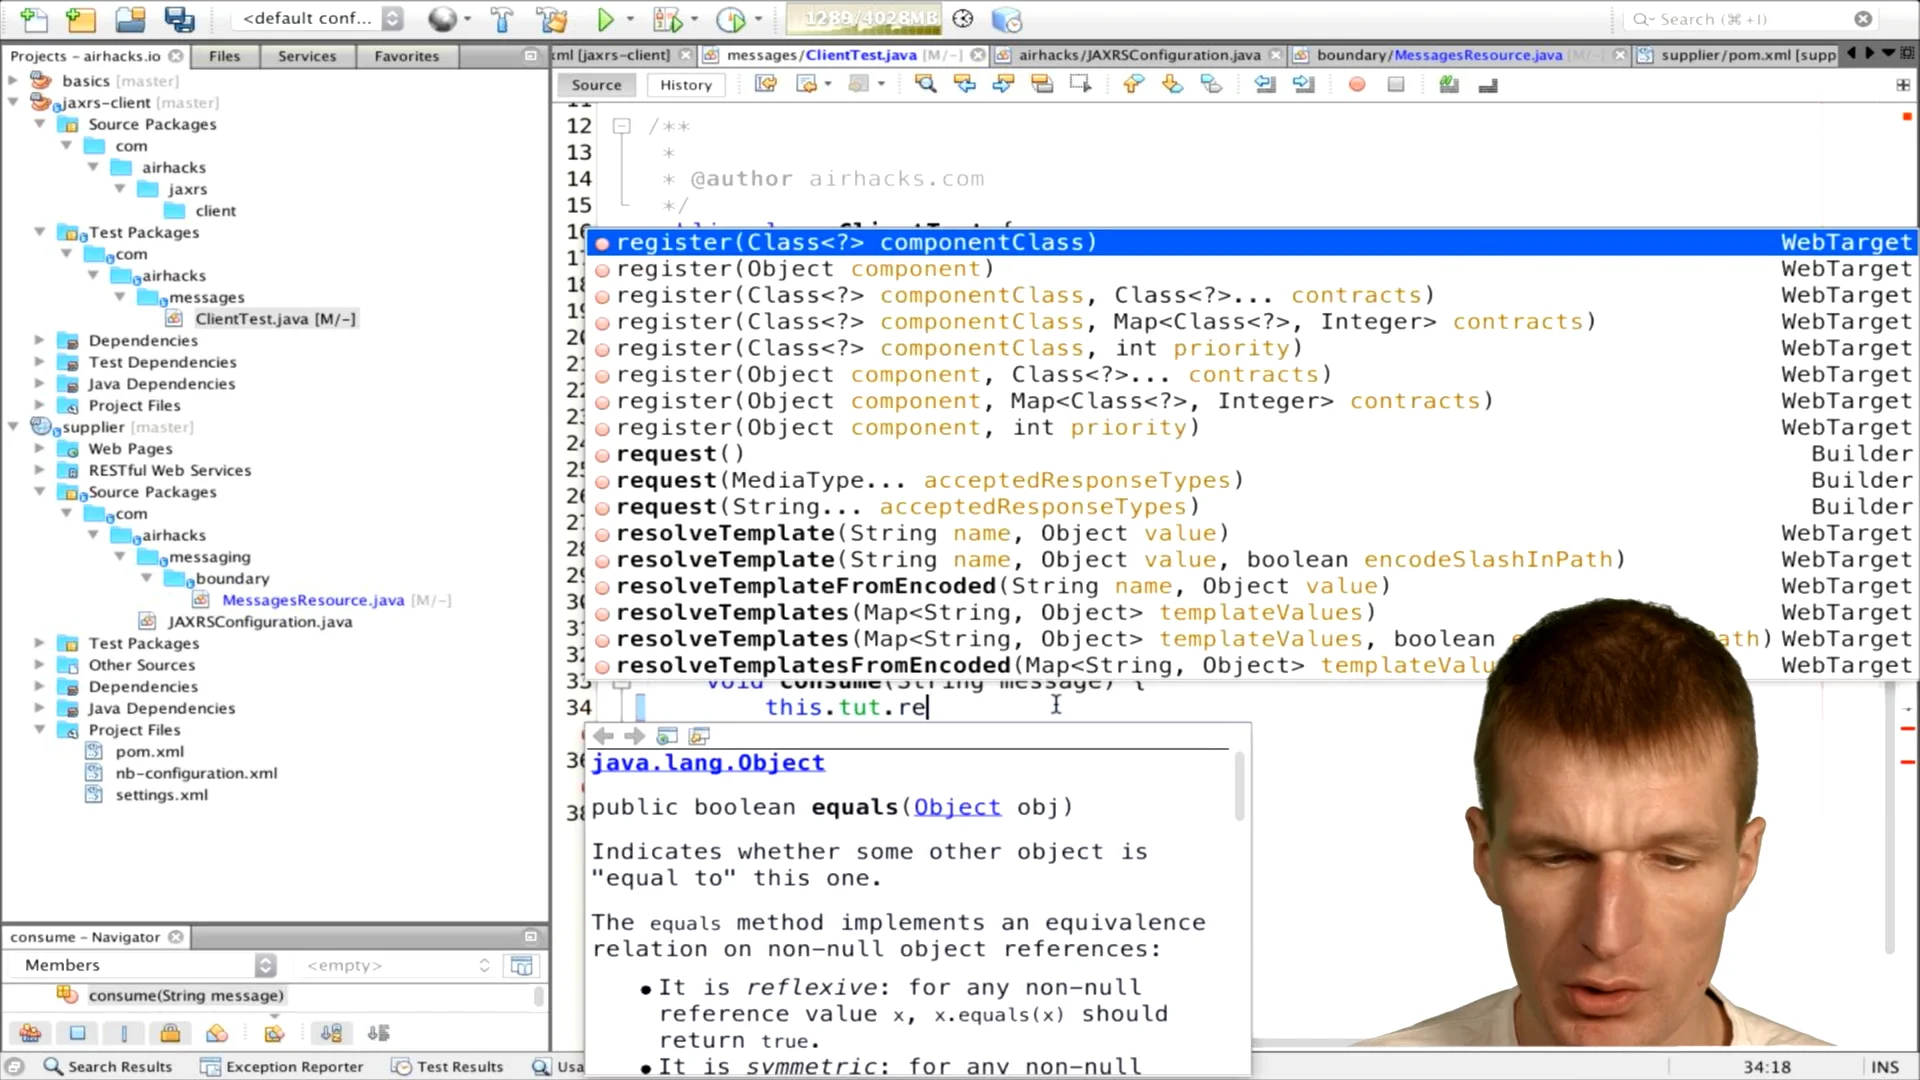Click the Build Project hammer icon
Viewport: 1920px width, 1080px height.
pyautogui.click(x=501, y=19)
